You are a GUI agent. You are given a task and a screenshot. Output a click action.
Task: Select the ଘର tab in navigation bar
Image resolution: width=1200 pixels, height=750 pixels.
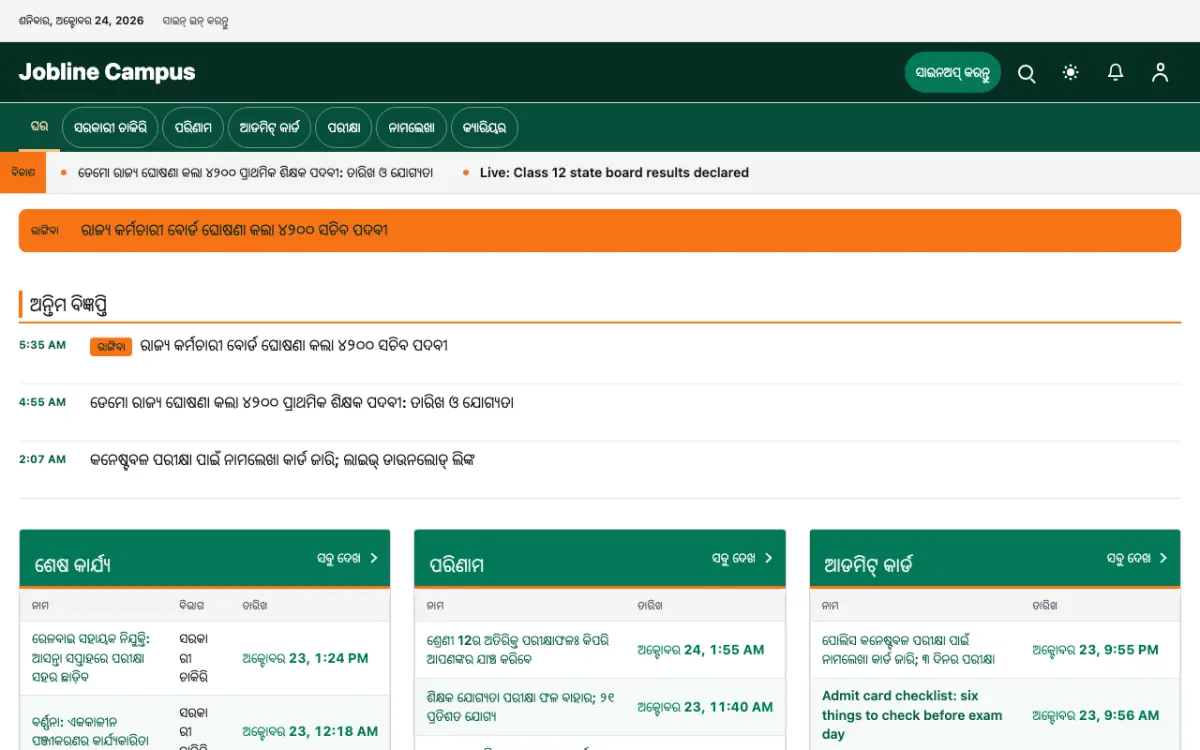click(39, 127)
